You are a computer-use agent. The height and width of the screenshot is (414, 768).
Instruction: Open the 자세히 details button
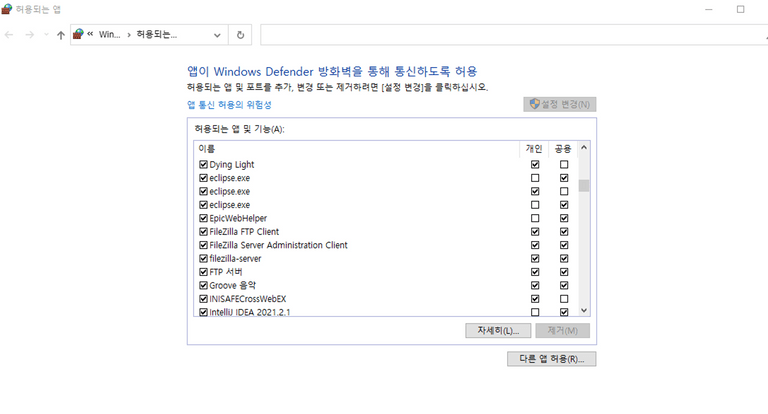tap(496, 331)
